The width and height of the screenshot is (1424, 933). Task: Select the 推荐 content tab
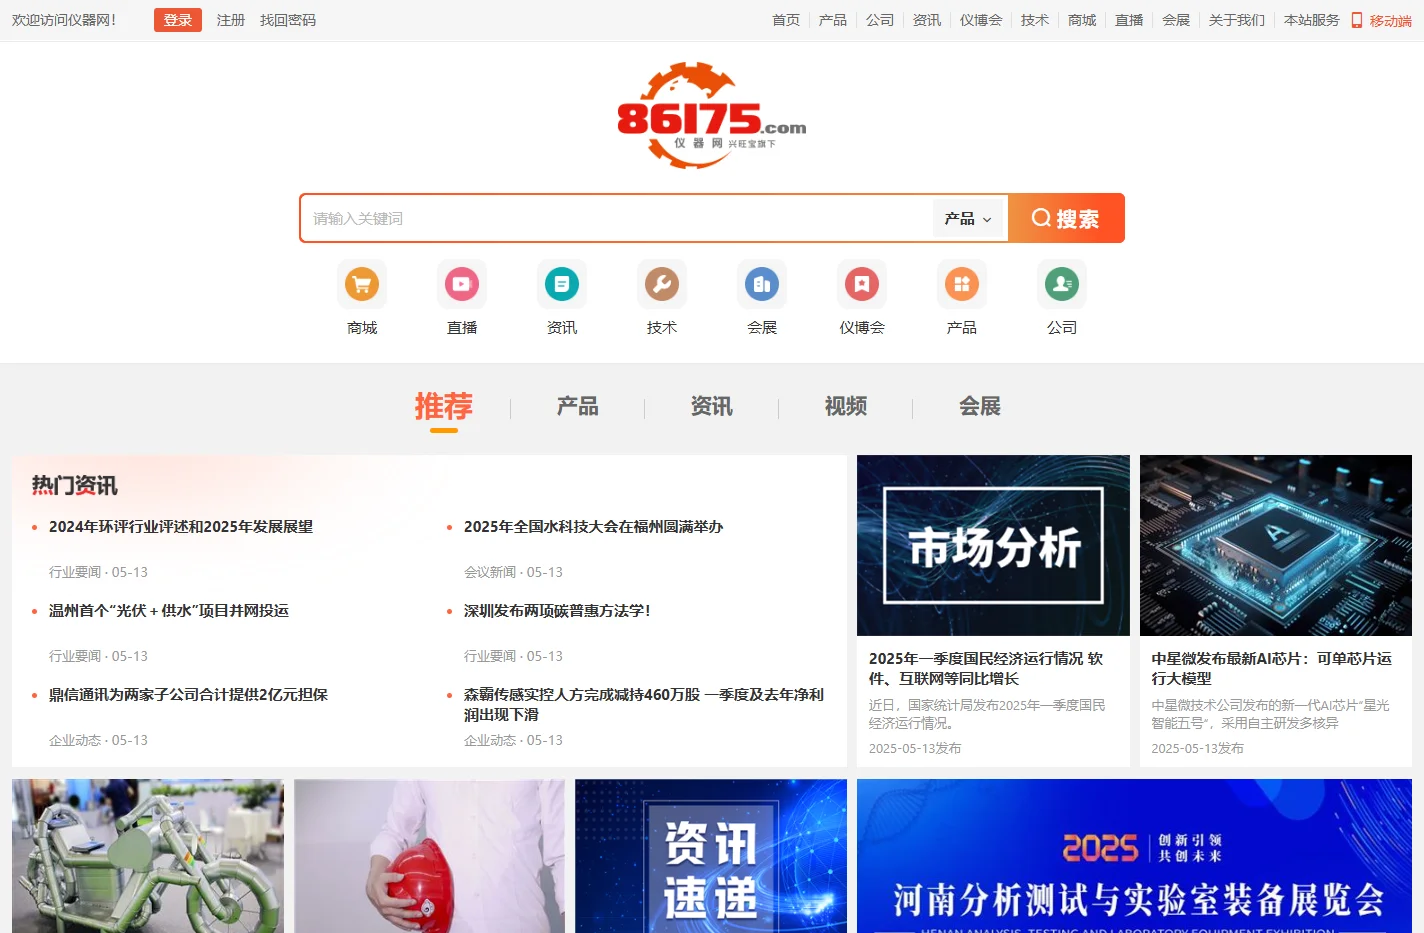coord(444,406)
